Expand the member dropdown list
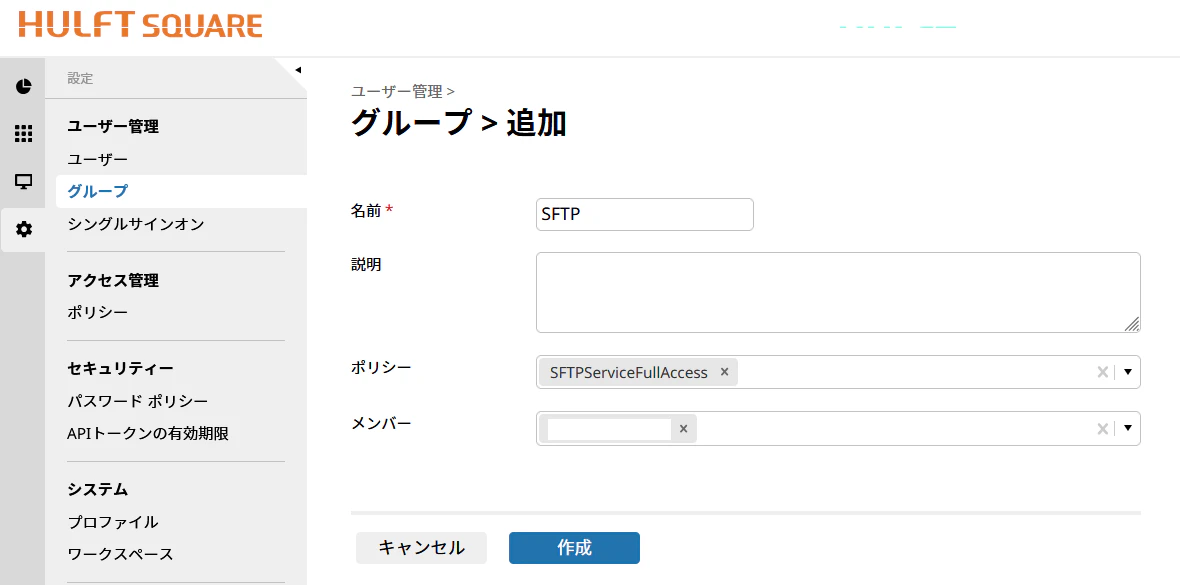The height and width of the screenshot is (585, 1180). point(1128,428)
